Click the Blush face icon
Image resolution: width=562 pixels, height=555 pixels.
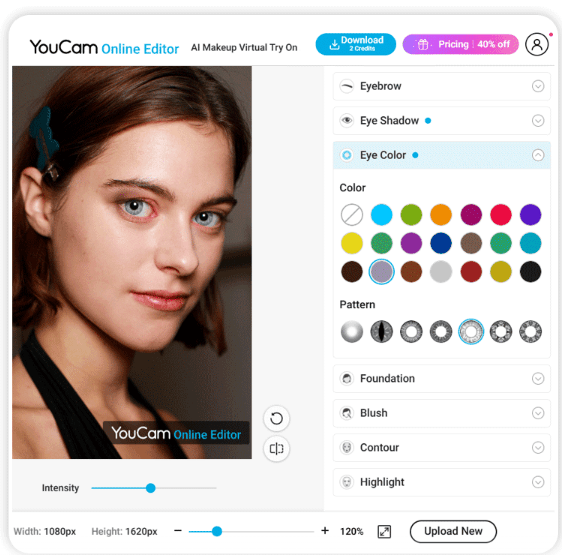coord(347,413)
